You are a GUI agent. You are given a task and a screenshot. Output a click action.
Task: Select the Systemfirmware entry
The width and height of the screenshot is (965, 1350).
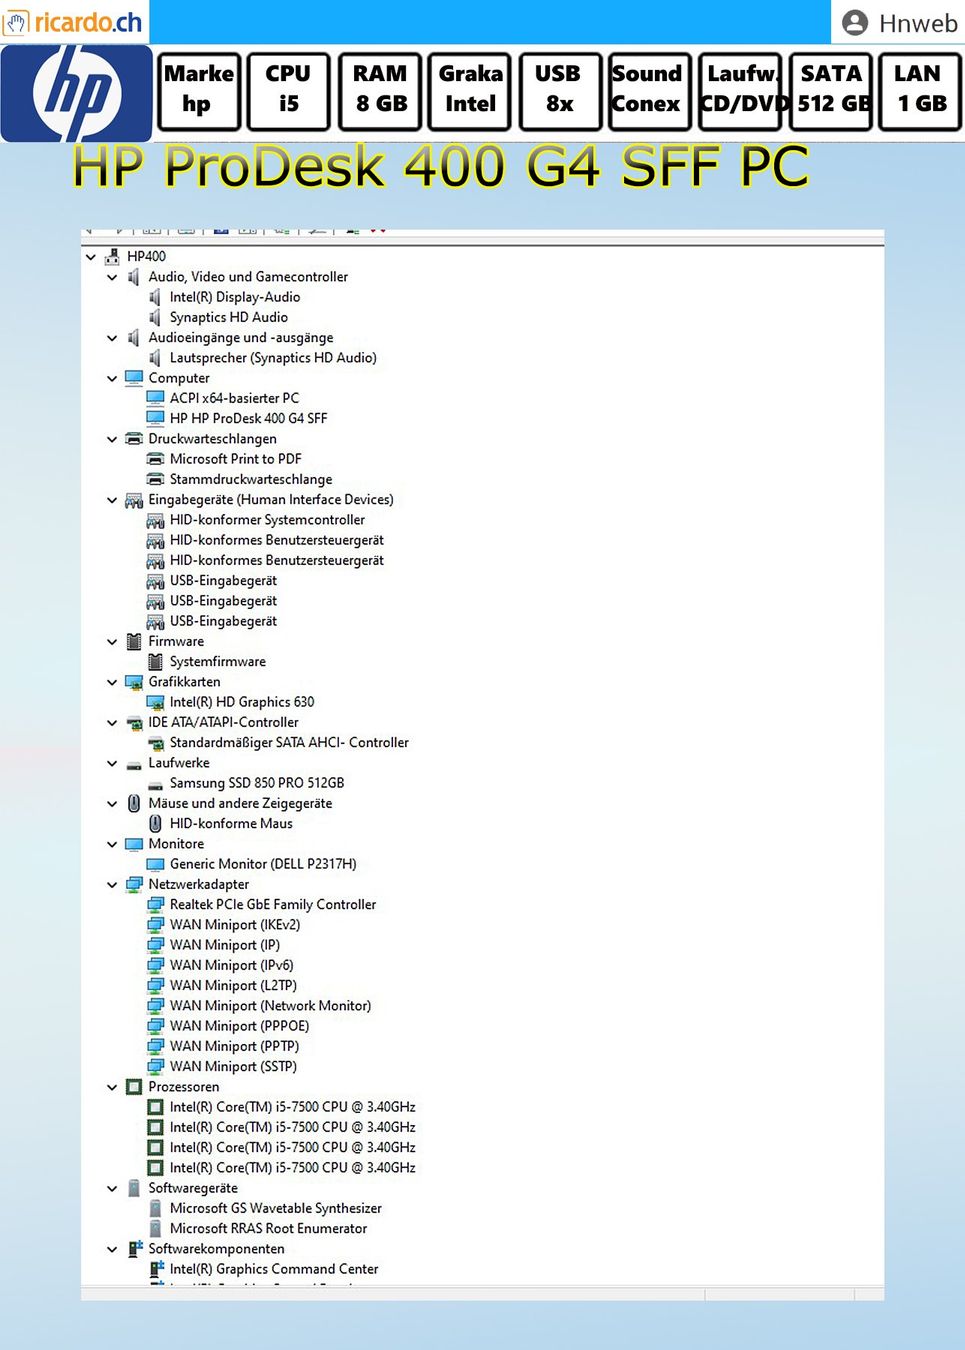217,662
